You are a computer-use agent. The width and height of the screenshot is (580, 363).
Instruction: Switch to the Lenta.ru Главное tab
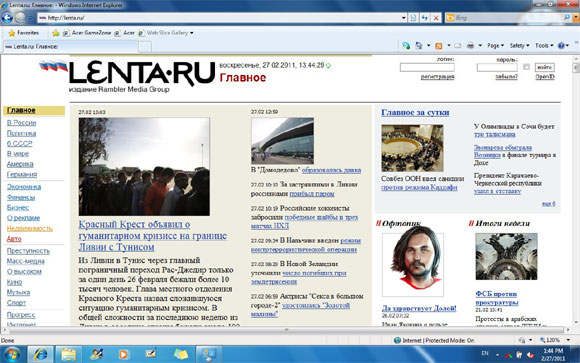pyautogui.click(x=70, y=47)
